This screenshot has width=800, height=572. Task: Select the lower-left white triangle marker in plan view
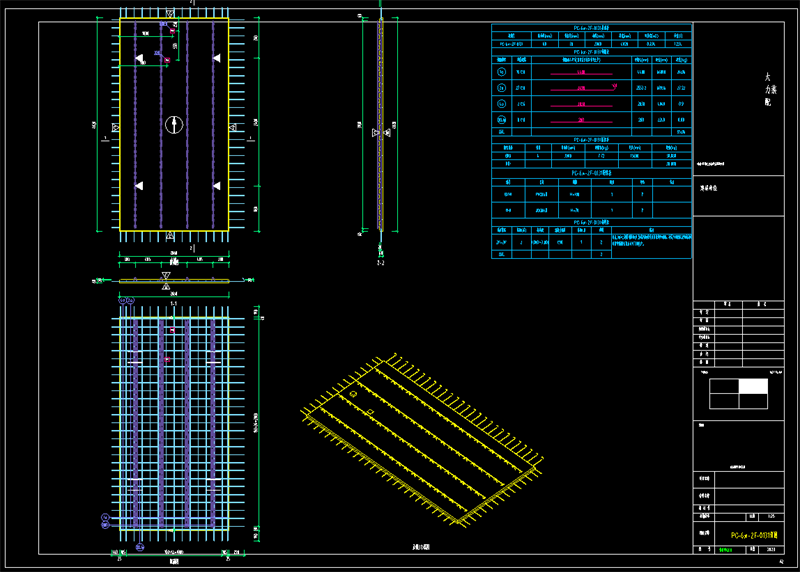[x=139, y=186]
